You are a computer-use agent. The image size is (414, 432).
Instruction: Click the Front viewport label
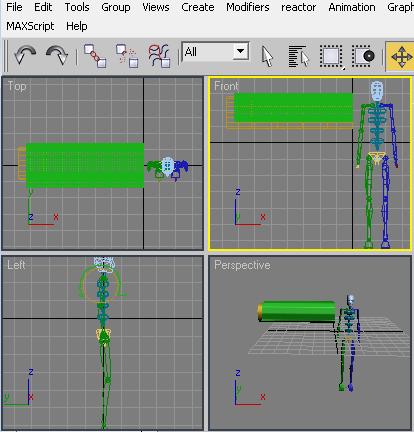point(226,86)
